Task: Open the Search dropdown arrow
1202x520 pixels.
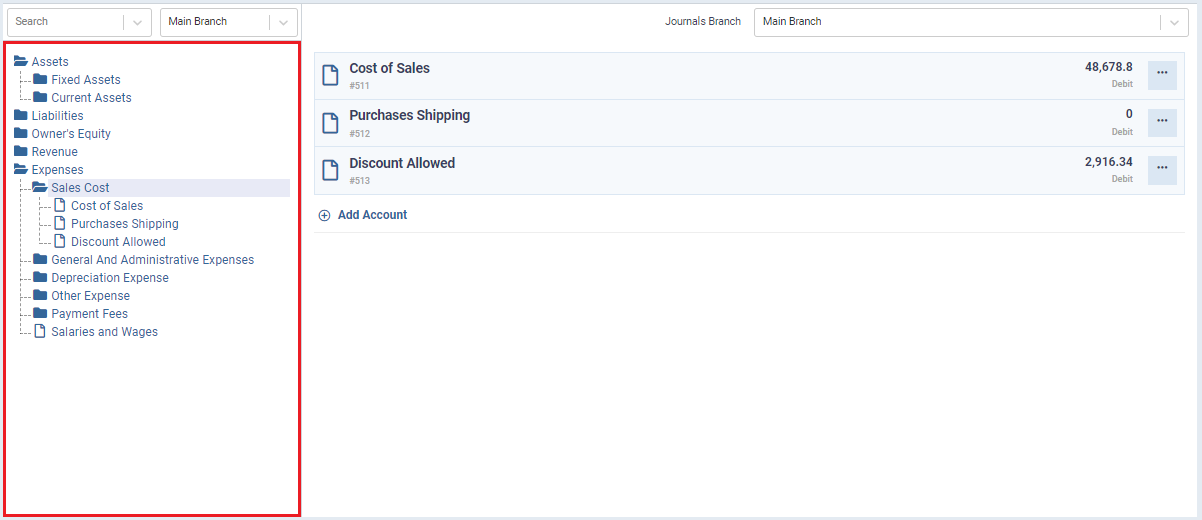Action: tap(138, 22)
